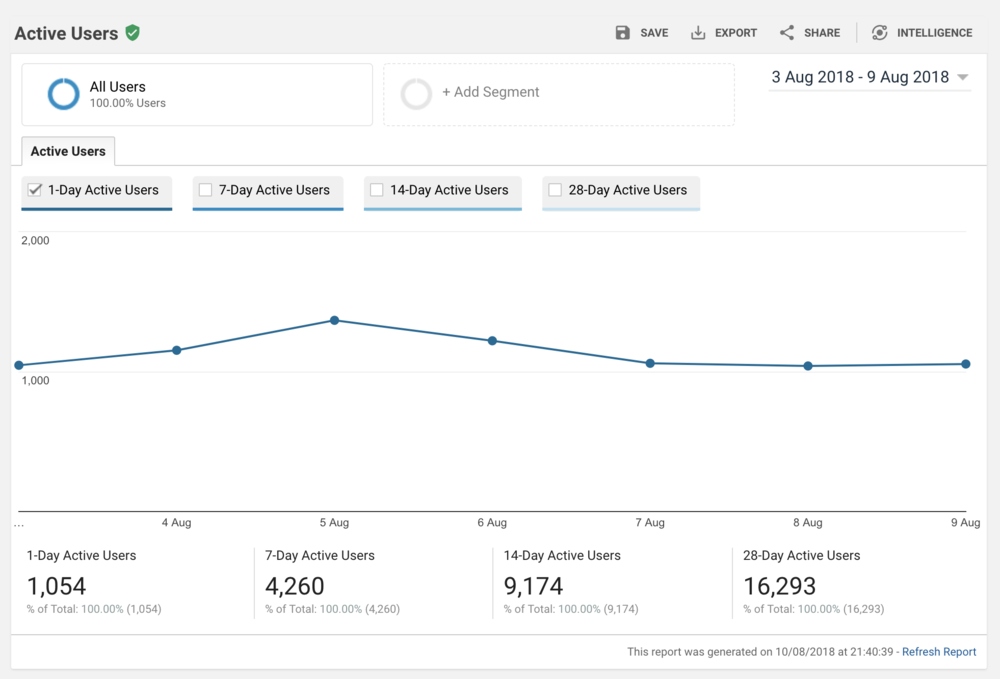Enable the 7-Day Active Users checkbox
The width and height of the screenshot is (1000, 679).
(206, 190)
